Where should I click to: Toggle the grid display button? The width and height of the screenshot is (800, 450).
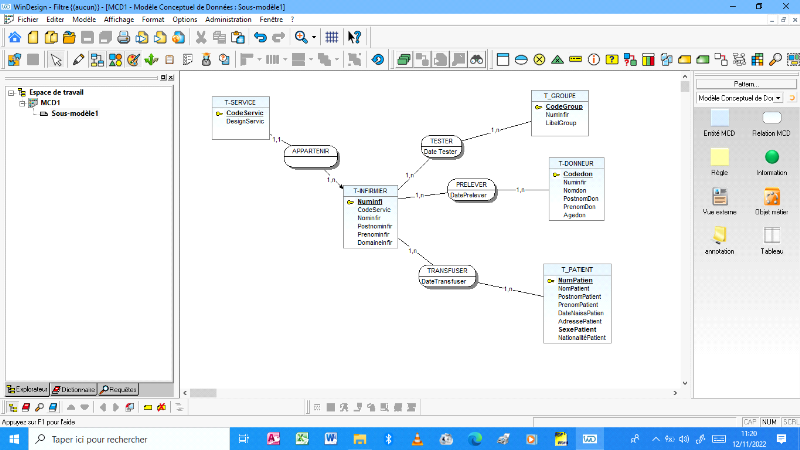[331, 37]
